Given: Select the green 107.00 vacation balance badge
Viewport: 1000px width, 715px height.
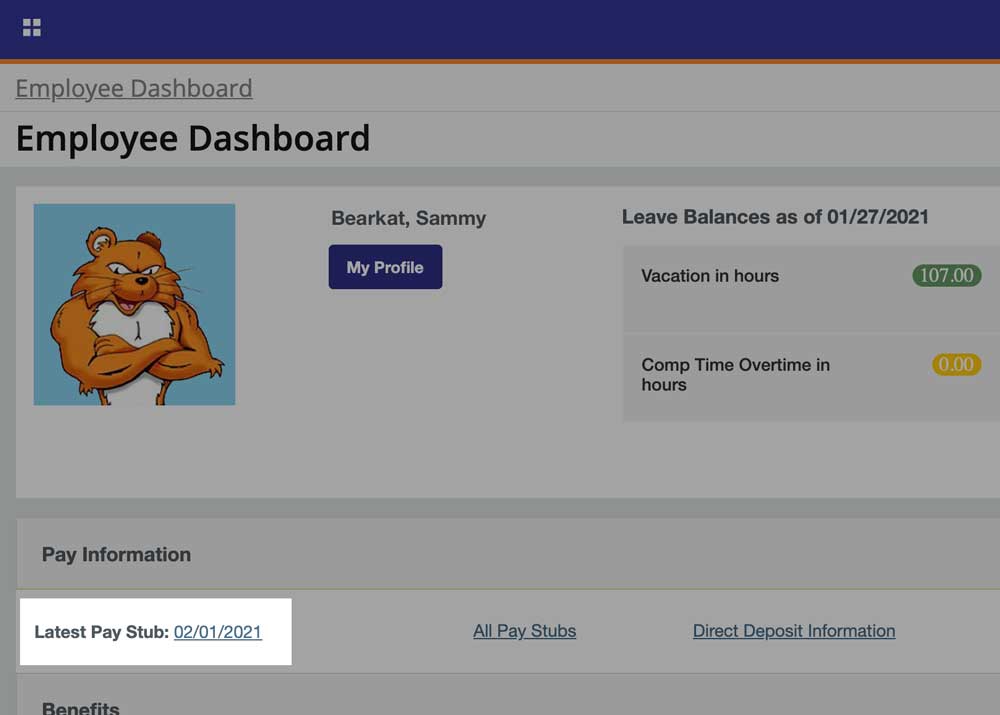Looking at the screenshot, I should (946, 276).
